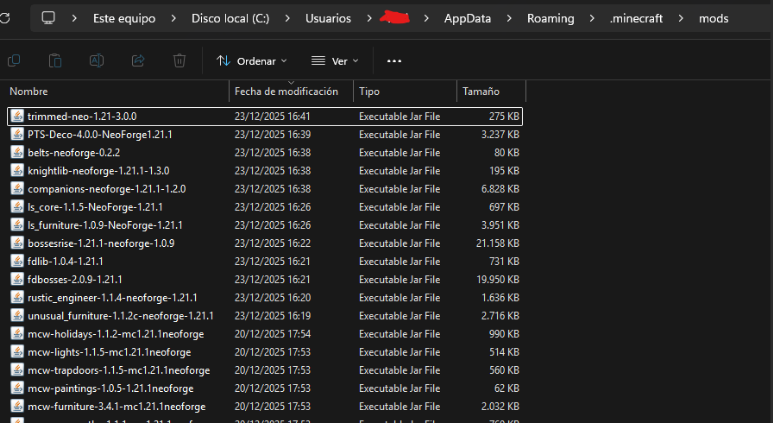This screenshot has height=423, width=773.
Task: Click jar icon of knightlib-neoforge-1.21.1-1.3.0
Action: (x=17, y=171)
